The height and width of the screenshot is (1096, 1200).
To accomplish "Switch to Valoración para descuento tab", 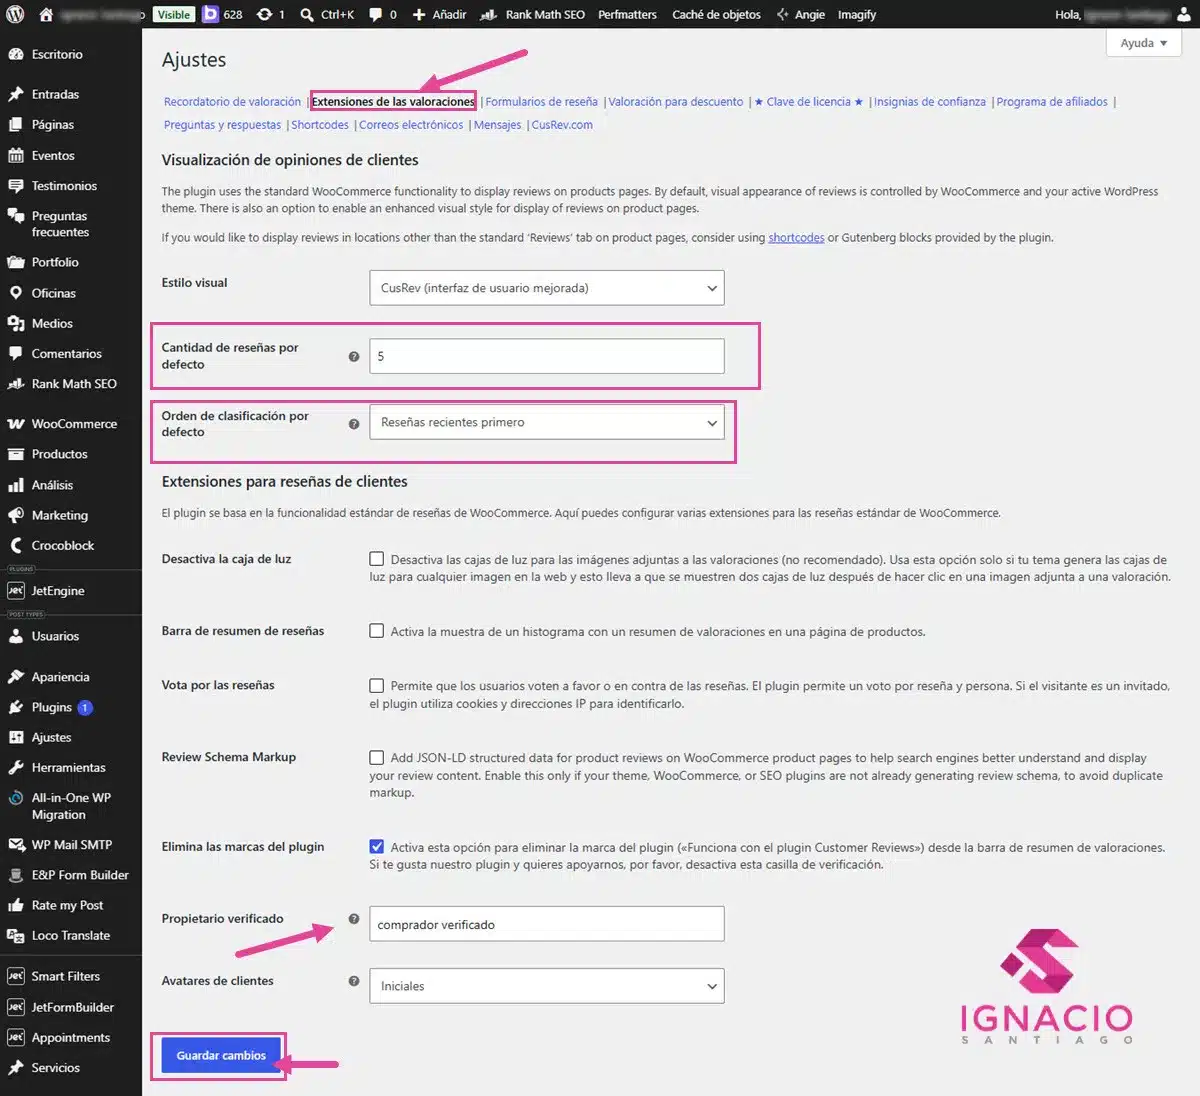I will pos(676,102).
